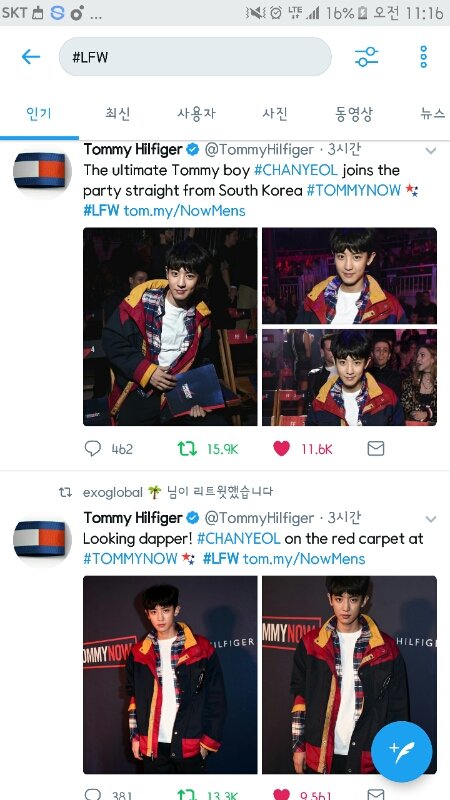
Task: Share first tweet via the envelope icon
Action: tap(376, 448)
